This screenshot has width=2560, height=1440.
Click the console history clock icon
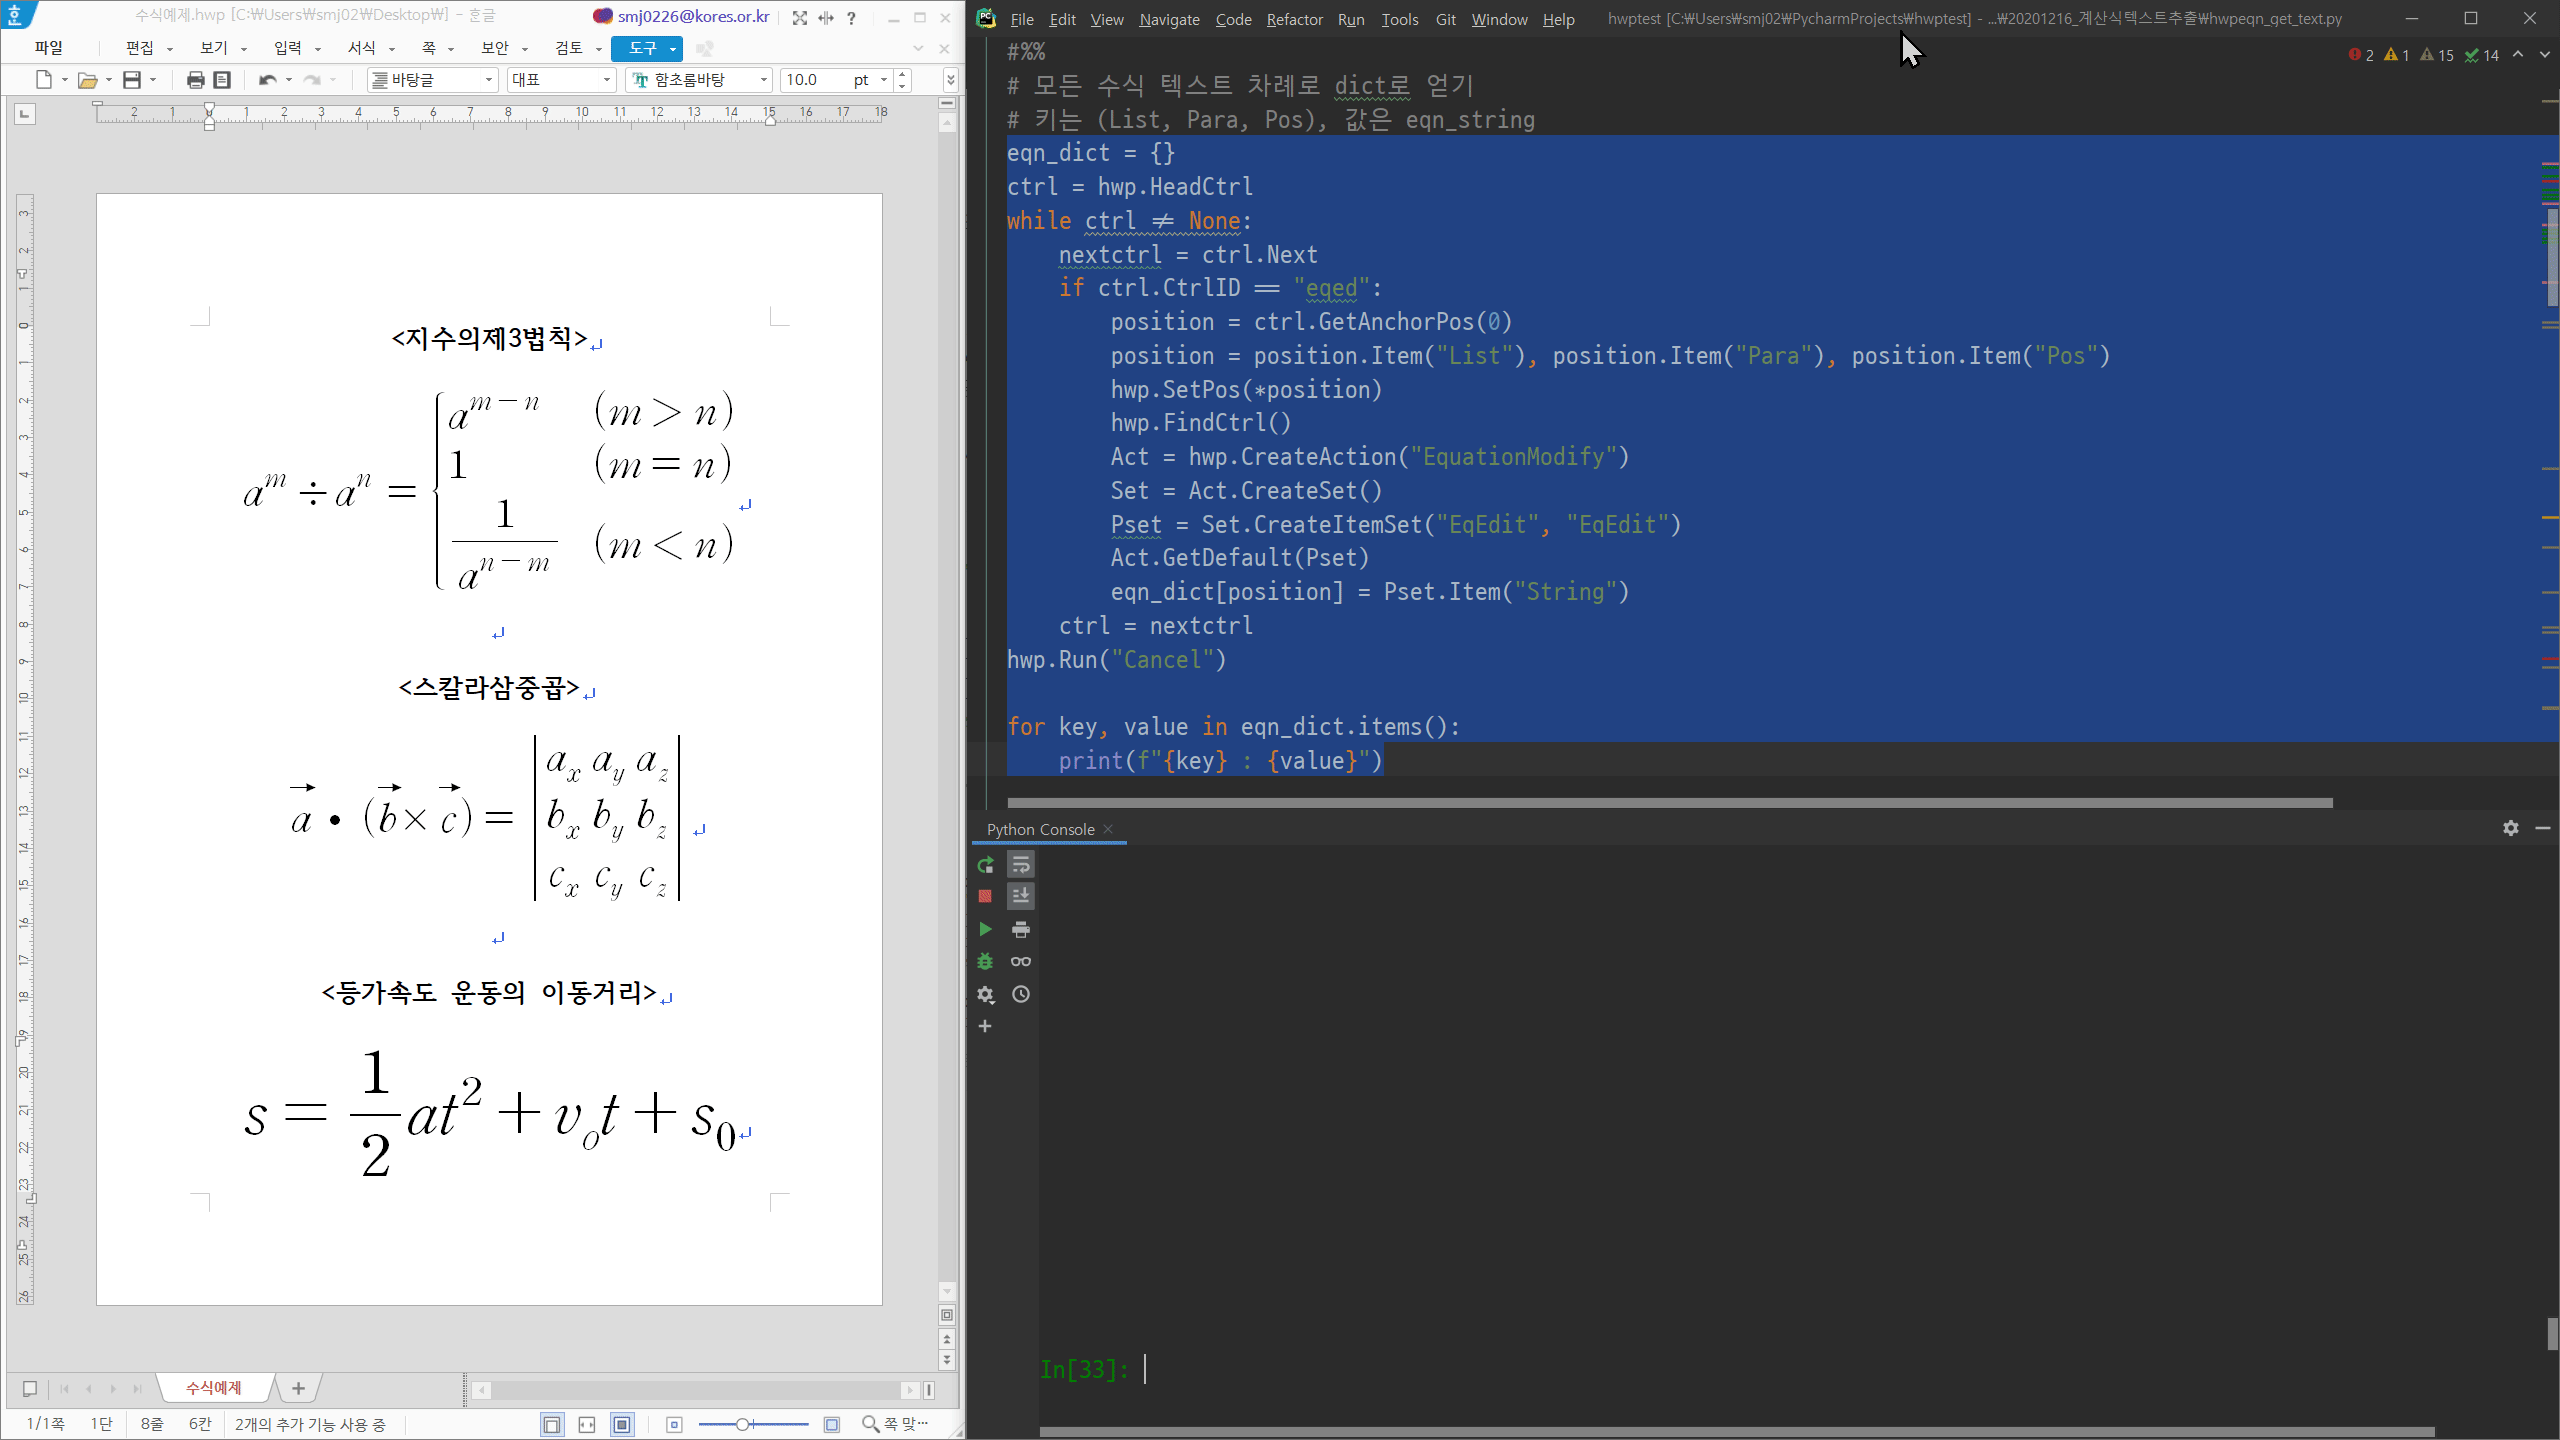tap(1020, 994)
